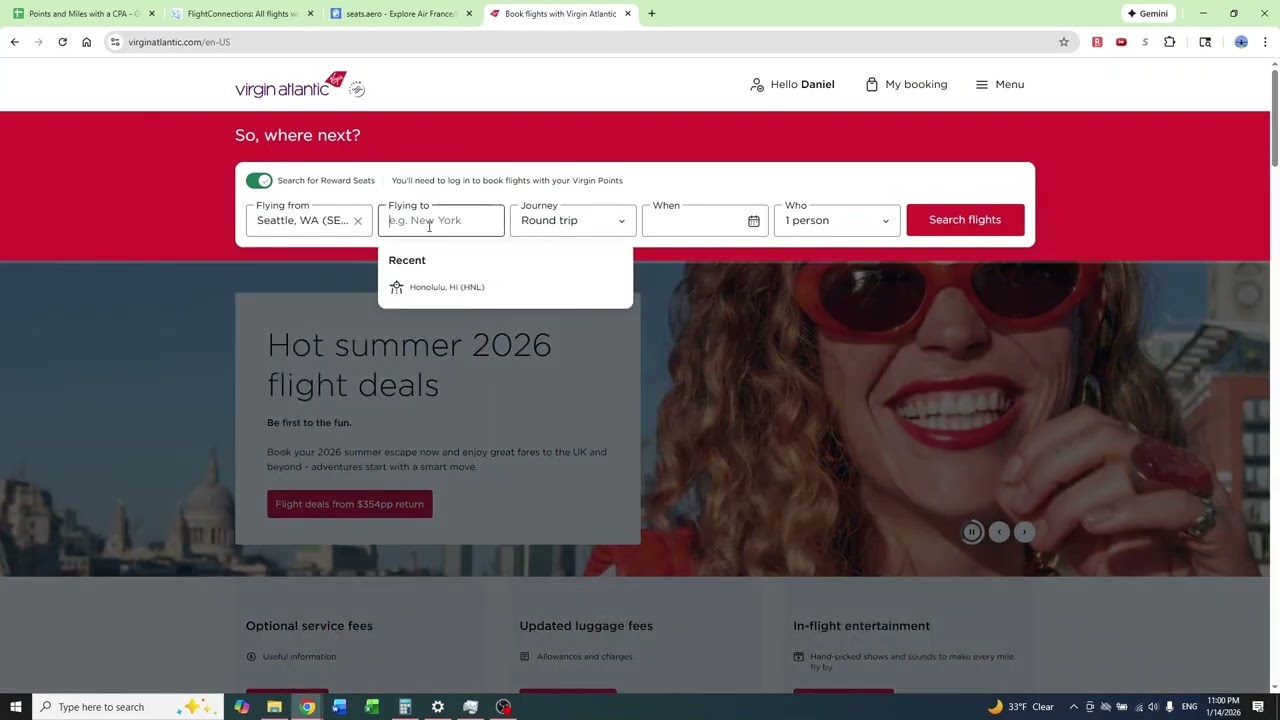This screenshot has height=720, width=1280.
Task: Open Excel from the taskbar
Action: pos(372,707)
